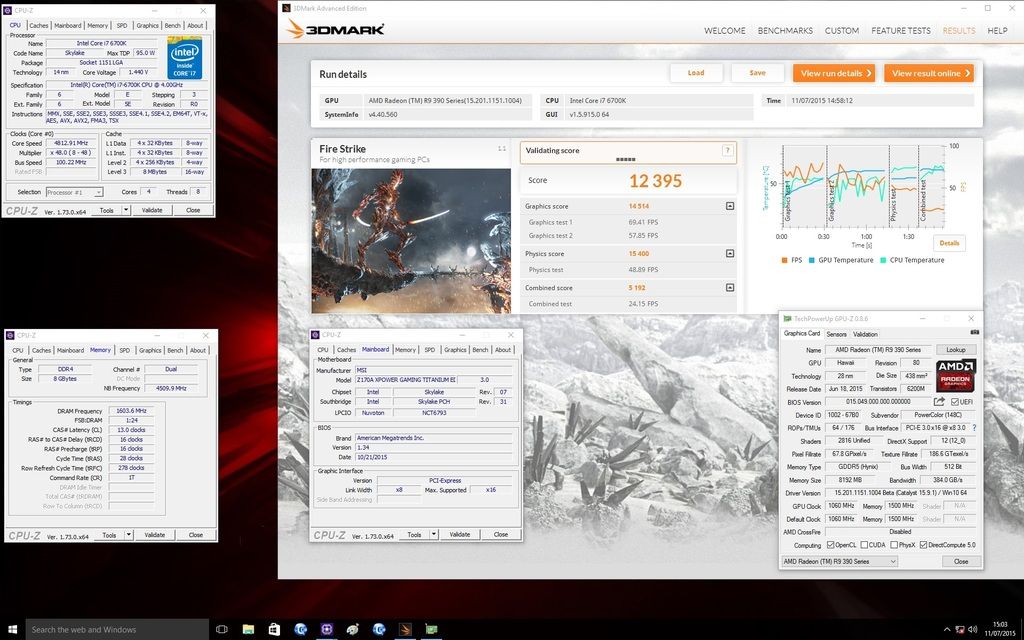The image size is (1024, 640).
Task: Click the DRAM Frequency value 1603.6 MHz
Action: [x=131, y=411]
